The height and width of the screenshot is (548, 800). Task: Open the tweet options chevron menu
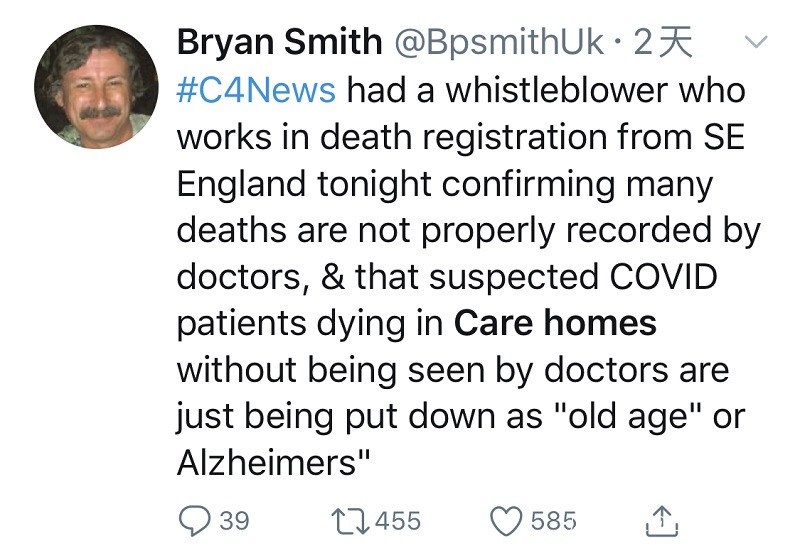pyautogui.click(x=757, y=43)
